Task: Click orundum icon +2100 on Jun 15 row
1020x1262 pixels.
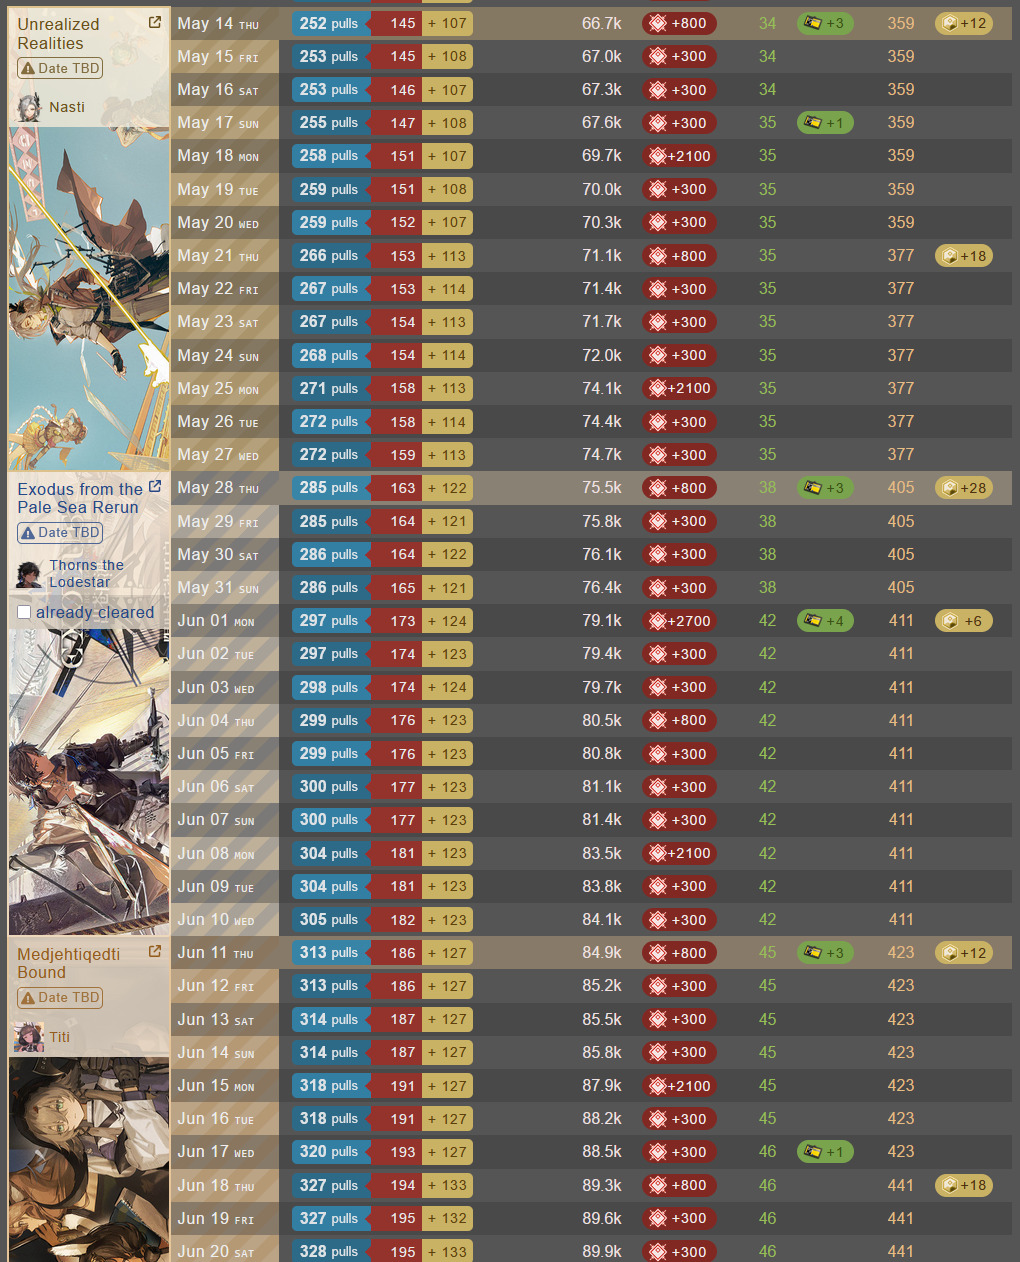Action: tap(657, 1085)
